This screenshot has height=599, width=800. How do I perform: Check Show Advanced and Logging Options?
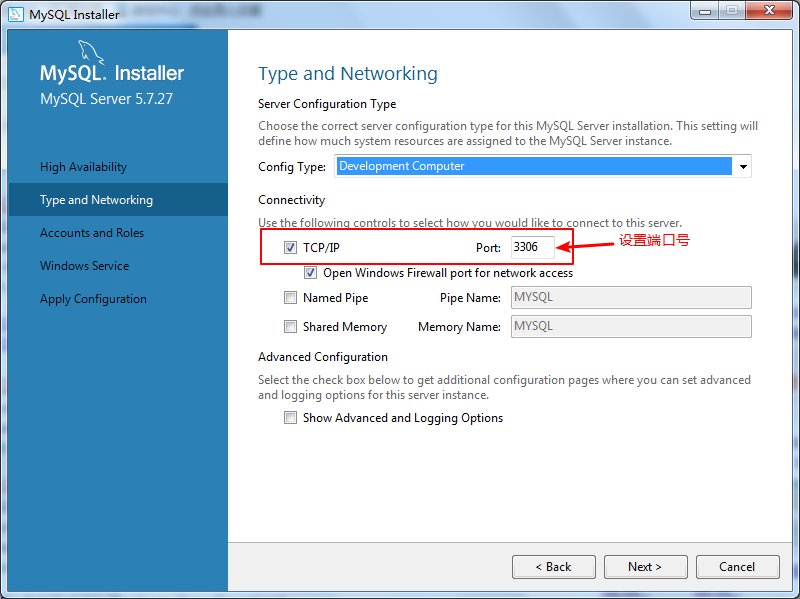coord(290,417)
